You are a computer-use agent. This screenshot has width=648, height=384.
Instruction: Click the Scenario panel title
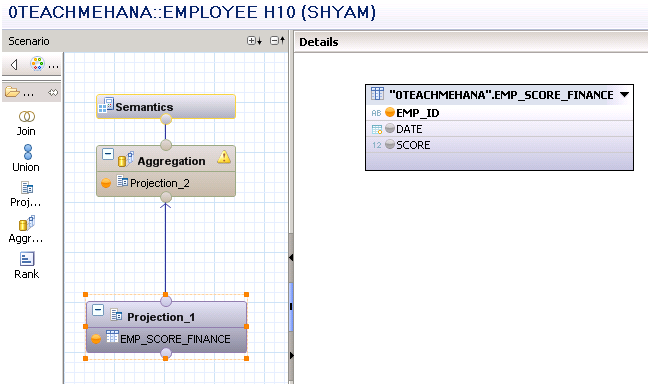point(29,41)
